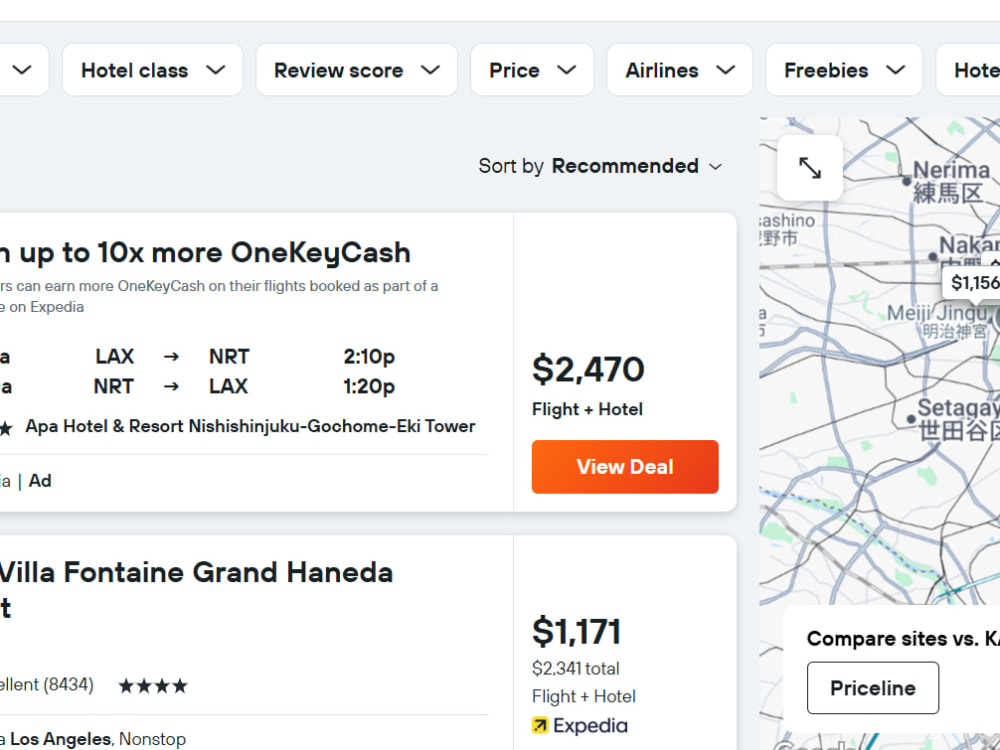Change the Sort by Recommended option

click(x=600, y=166)
